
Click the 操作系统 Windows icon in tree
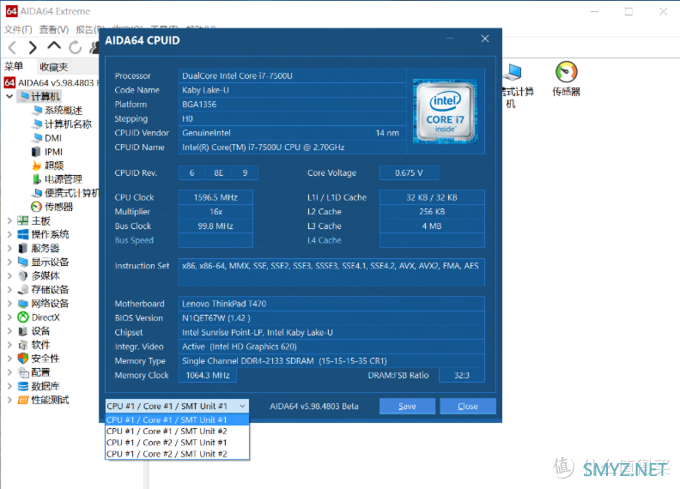click(x=23, y=235)
